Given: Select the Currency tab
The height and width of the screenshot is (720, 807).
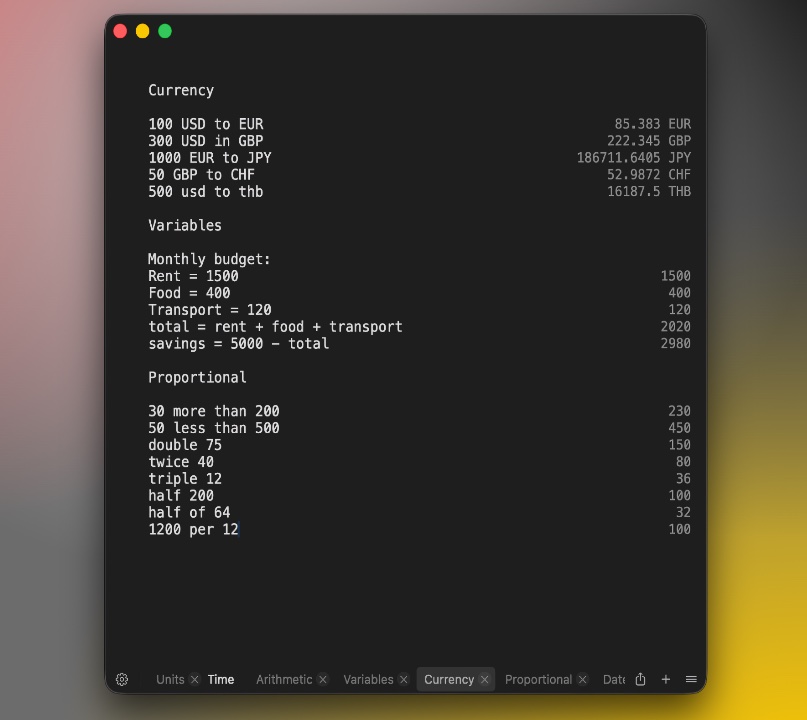Looking at the screenshot, I should pos(449,679).
